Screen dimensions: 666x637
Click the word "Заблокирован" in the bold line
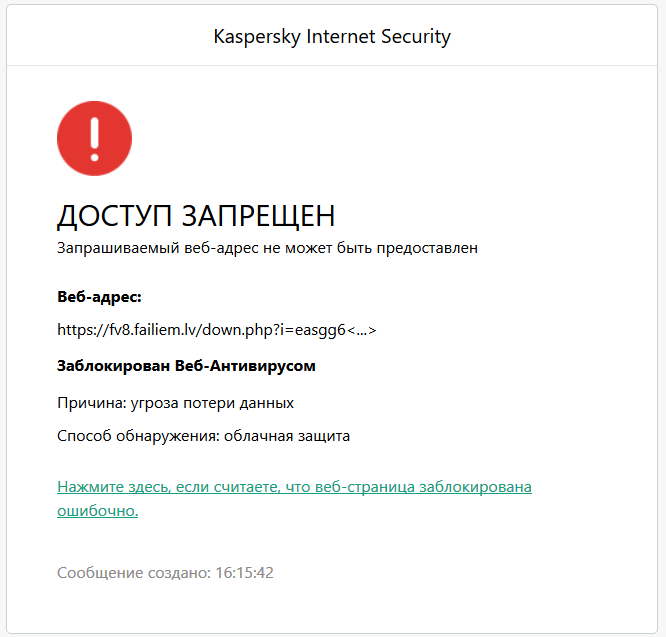[113, 366]
